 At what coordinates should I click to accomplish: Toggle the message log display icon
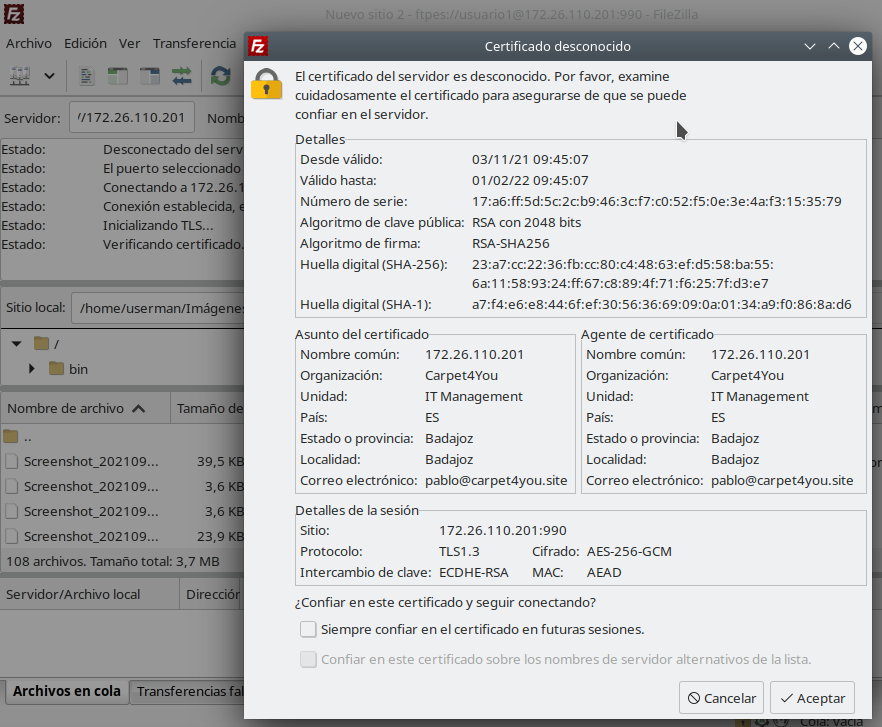(86, 75)
